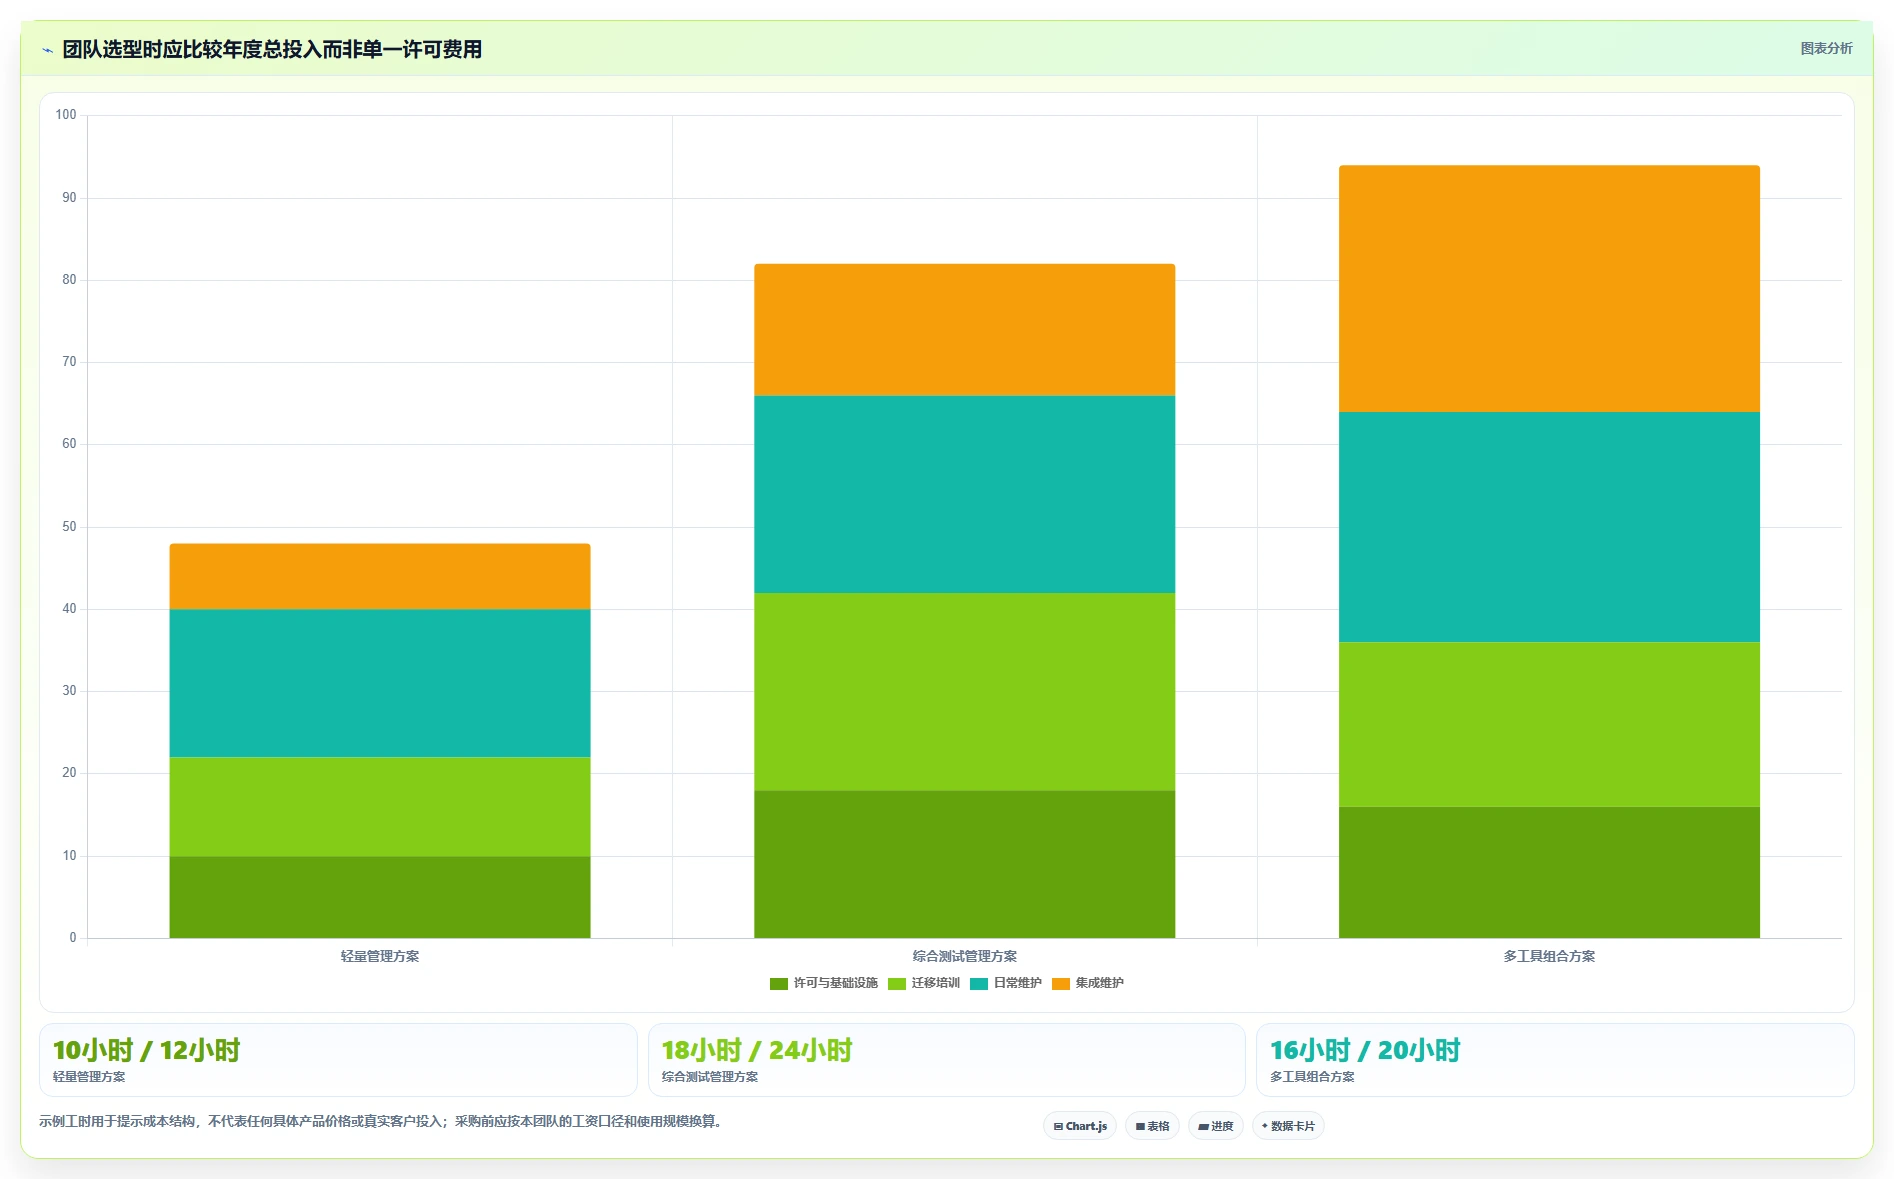Open the 16小时 / 20小时 data card
The width and height of the screenshot is (1894, 1179).
click(x=1555, y=1060)
